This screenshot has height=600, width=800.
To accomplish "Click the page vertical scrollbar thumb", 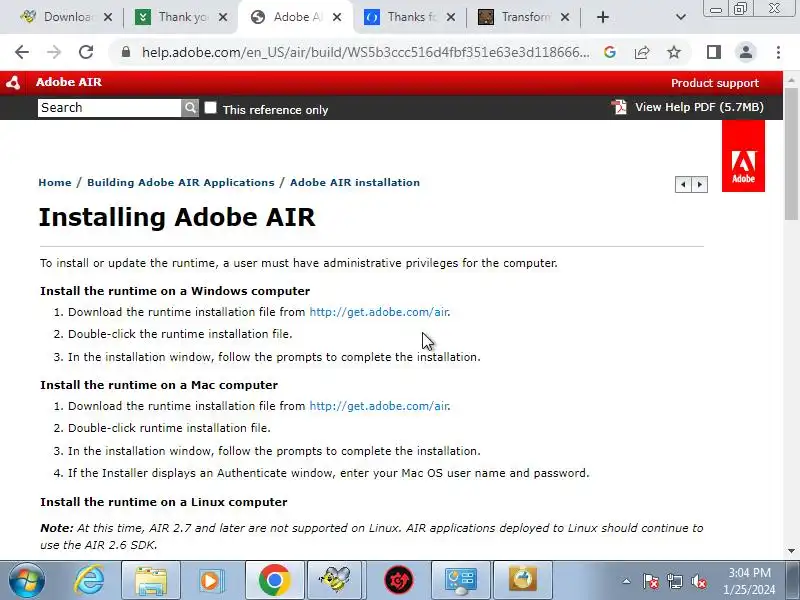I will click(x=791, y=153).
